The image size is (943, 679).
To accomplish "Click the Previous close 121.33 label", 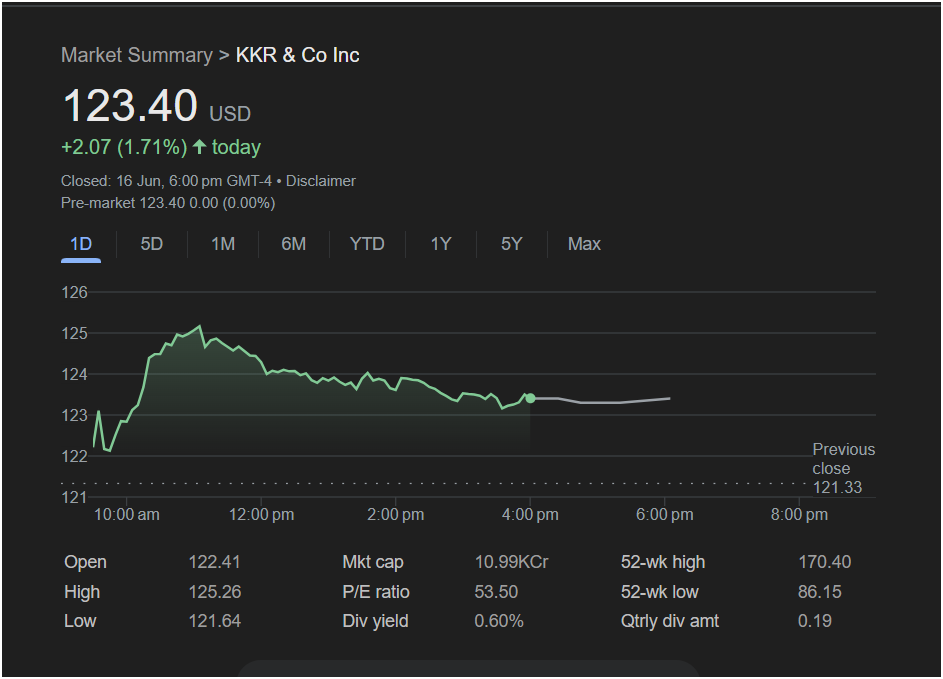I will pyautogui.click(x=844, y=469).
